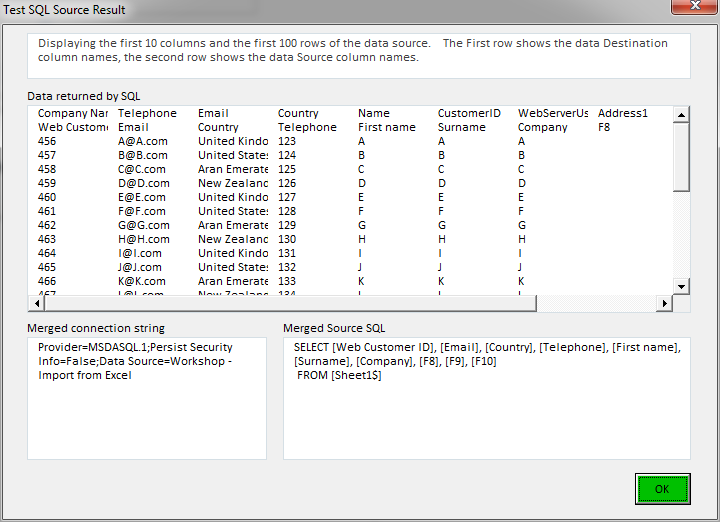The image size is (720, 522).
Task: Click the data grid scroll down arrow
Action: [681, 287]
